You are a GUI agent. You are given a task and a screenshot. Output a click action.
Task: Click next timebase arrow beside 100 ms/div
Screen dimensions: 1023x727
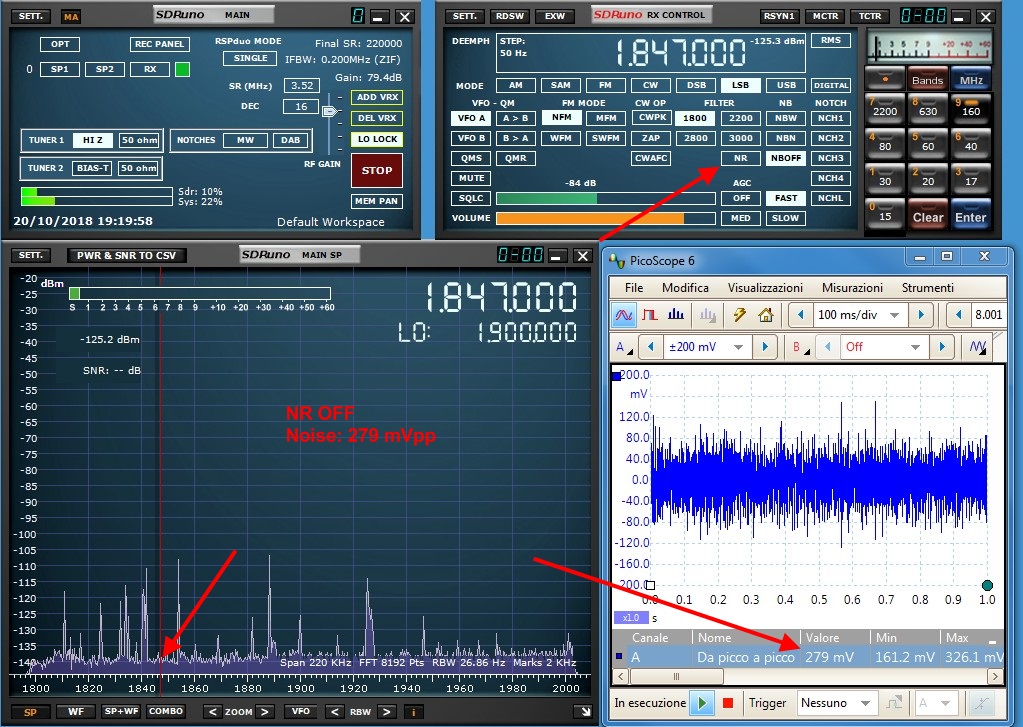tap(921, 315)
